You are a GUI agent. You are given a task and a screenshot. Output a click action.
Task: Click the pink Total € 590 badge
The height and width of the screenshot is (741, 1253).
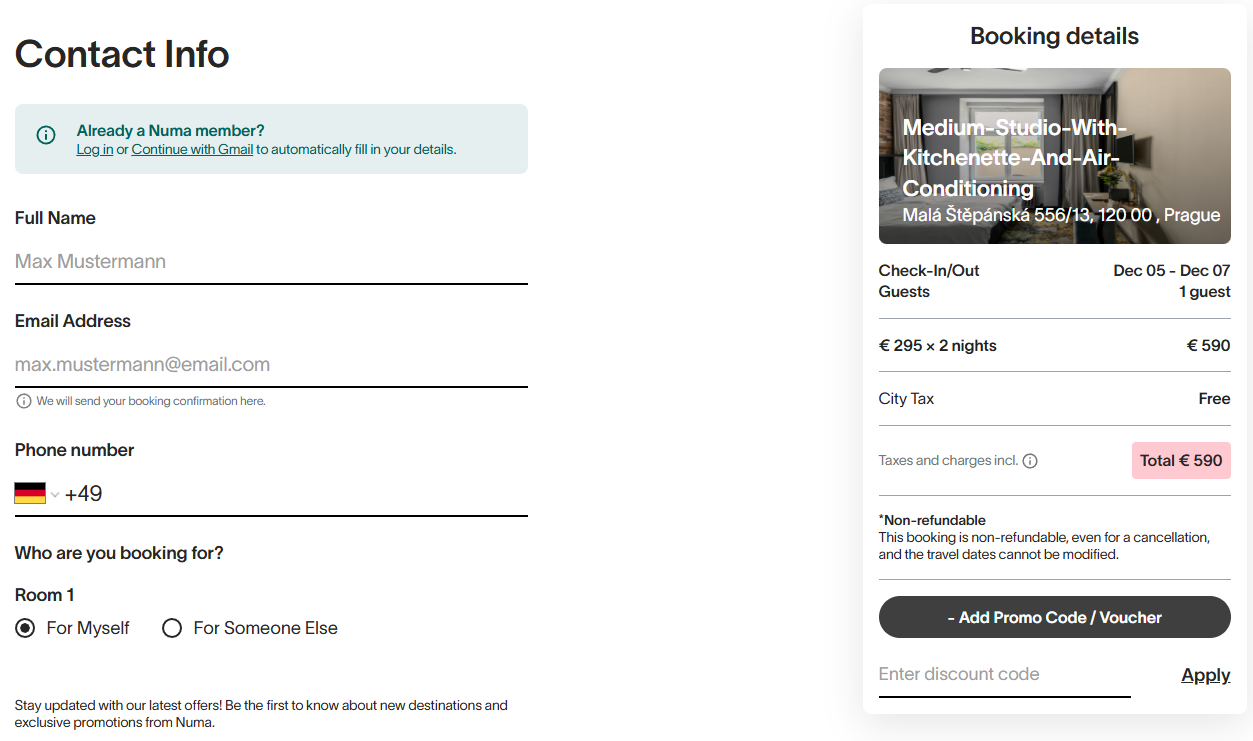1181,461
